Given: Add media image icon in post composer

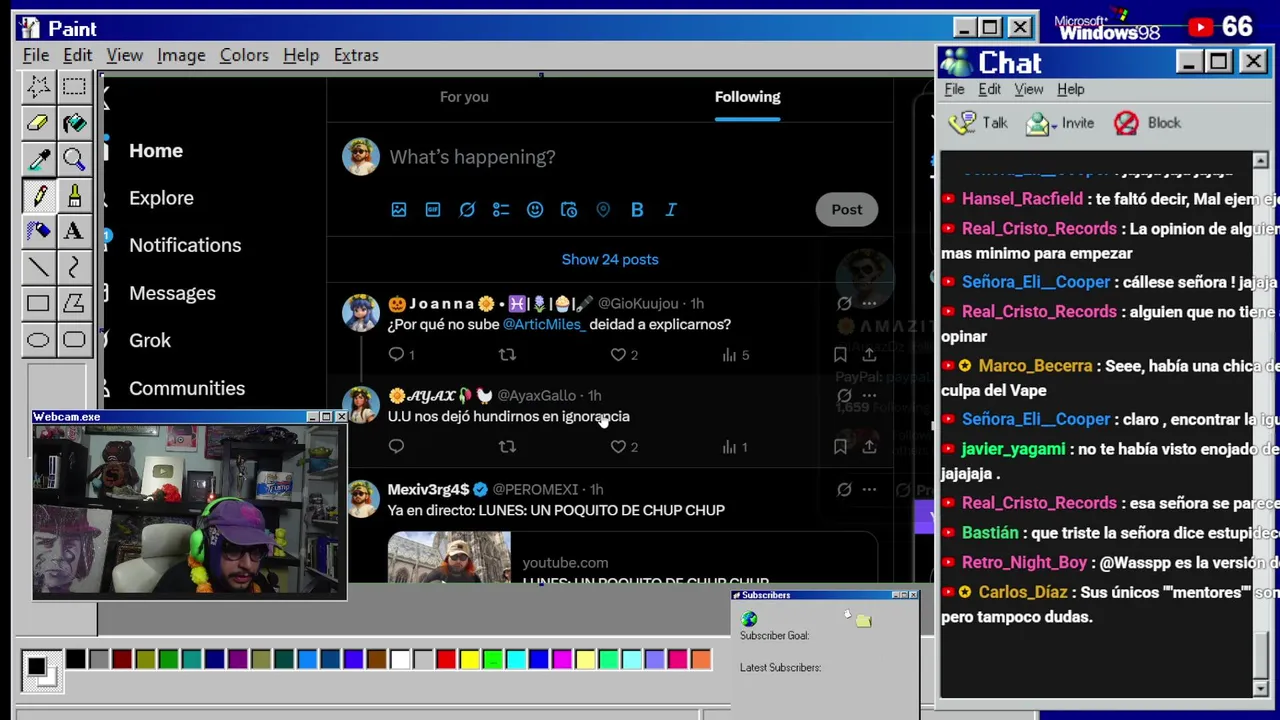Looking at the screenshot, I should point(399,209).
